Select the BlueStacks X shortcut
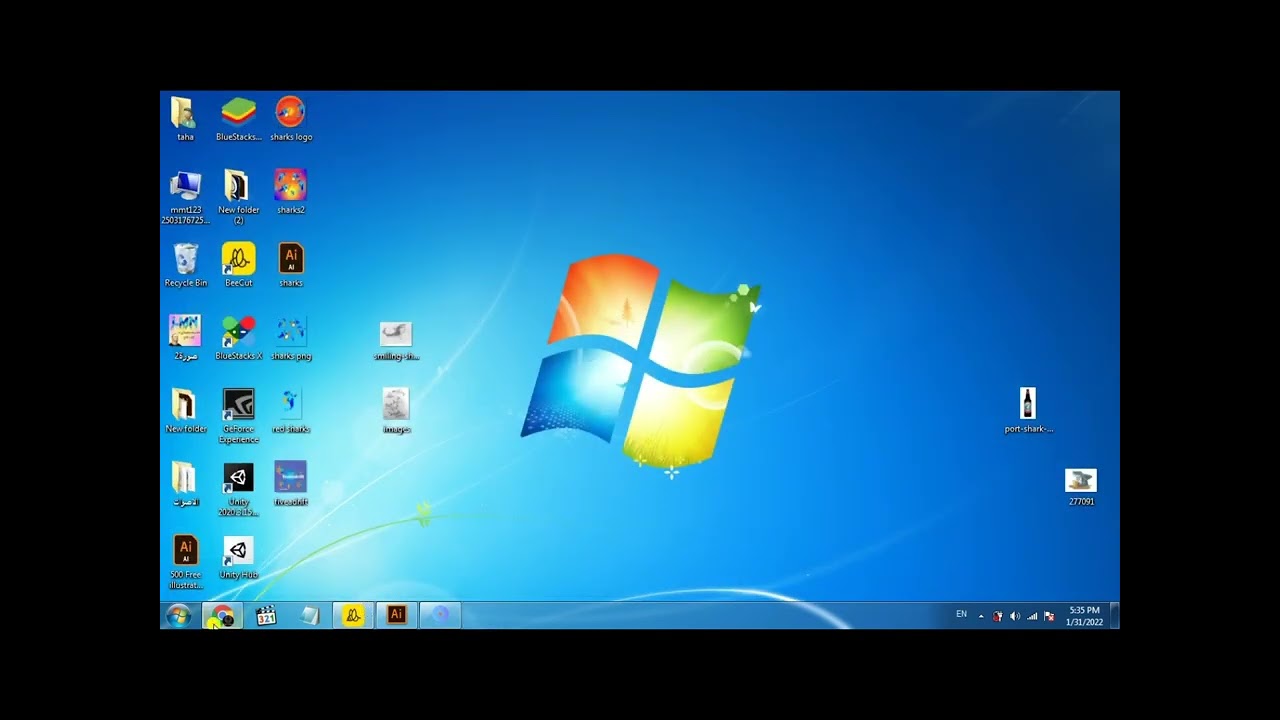 click(238, 337)
